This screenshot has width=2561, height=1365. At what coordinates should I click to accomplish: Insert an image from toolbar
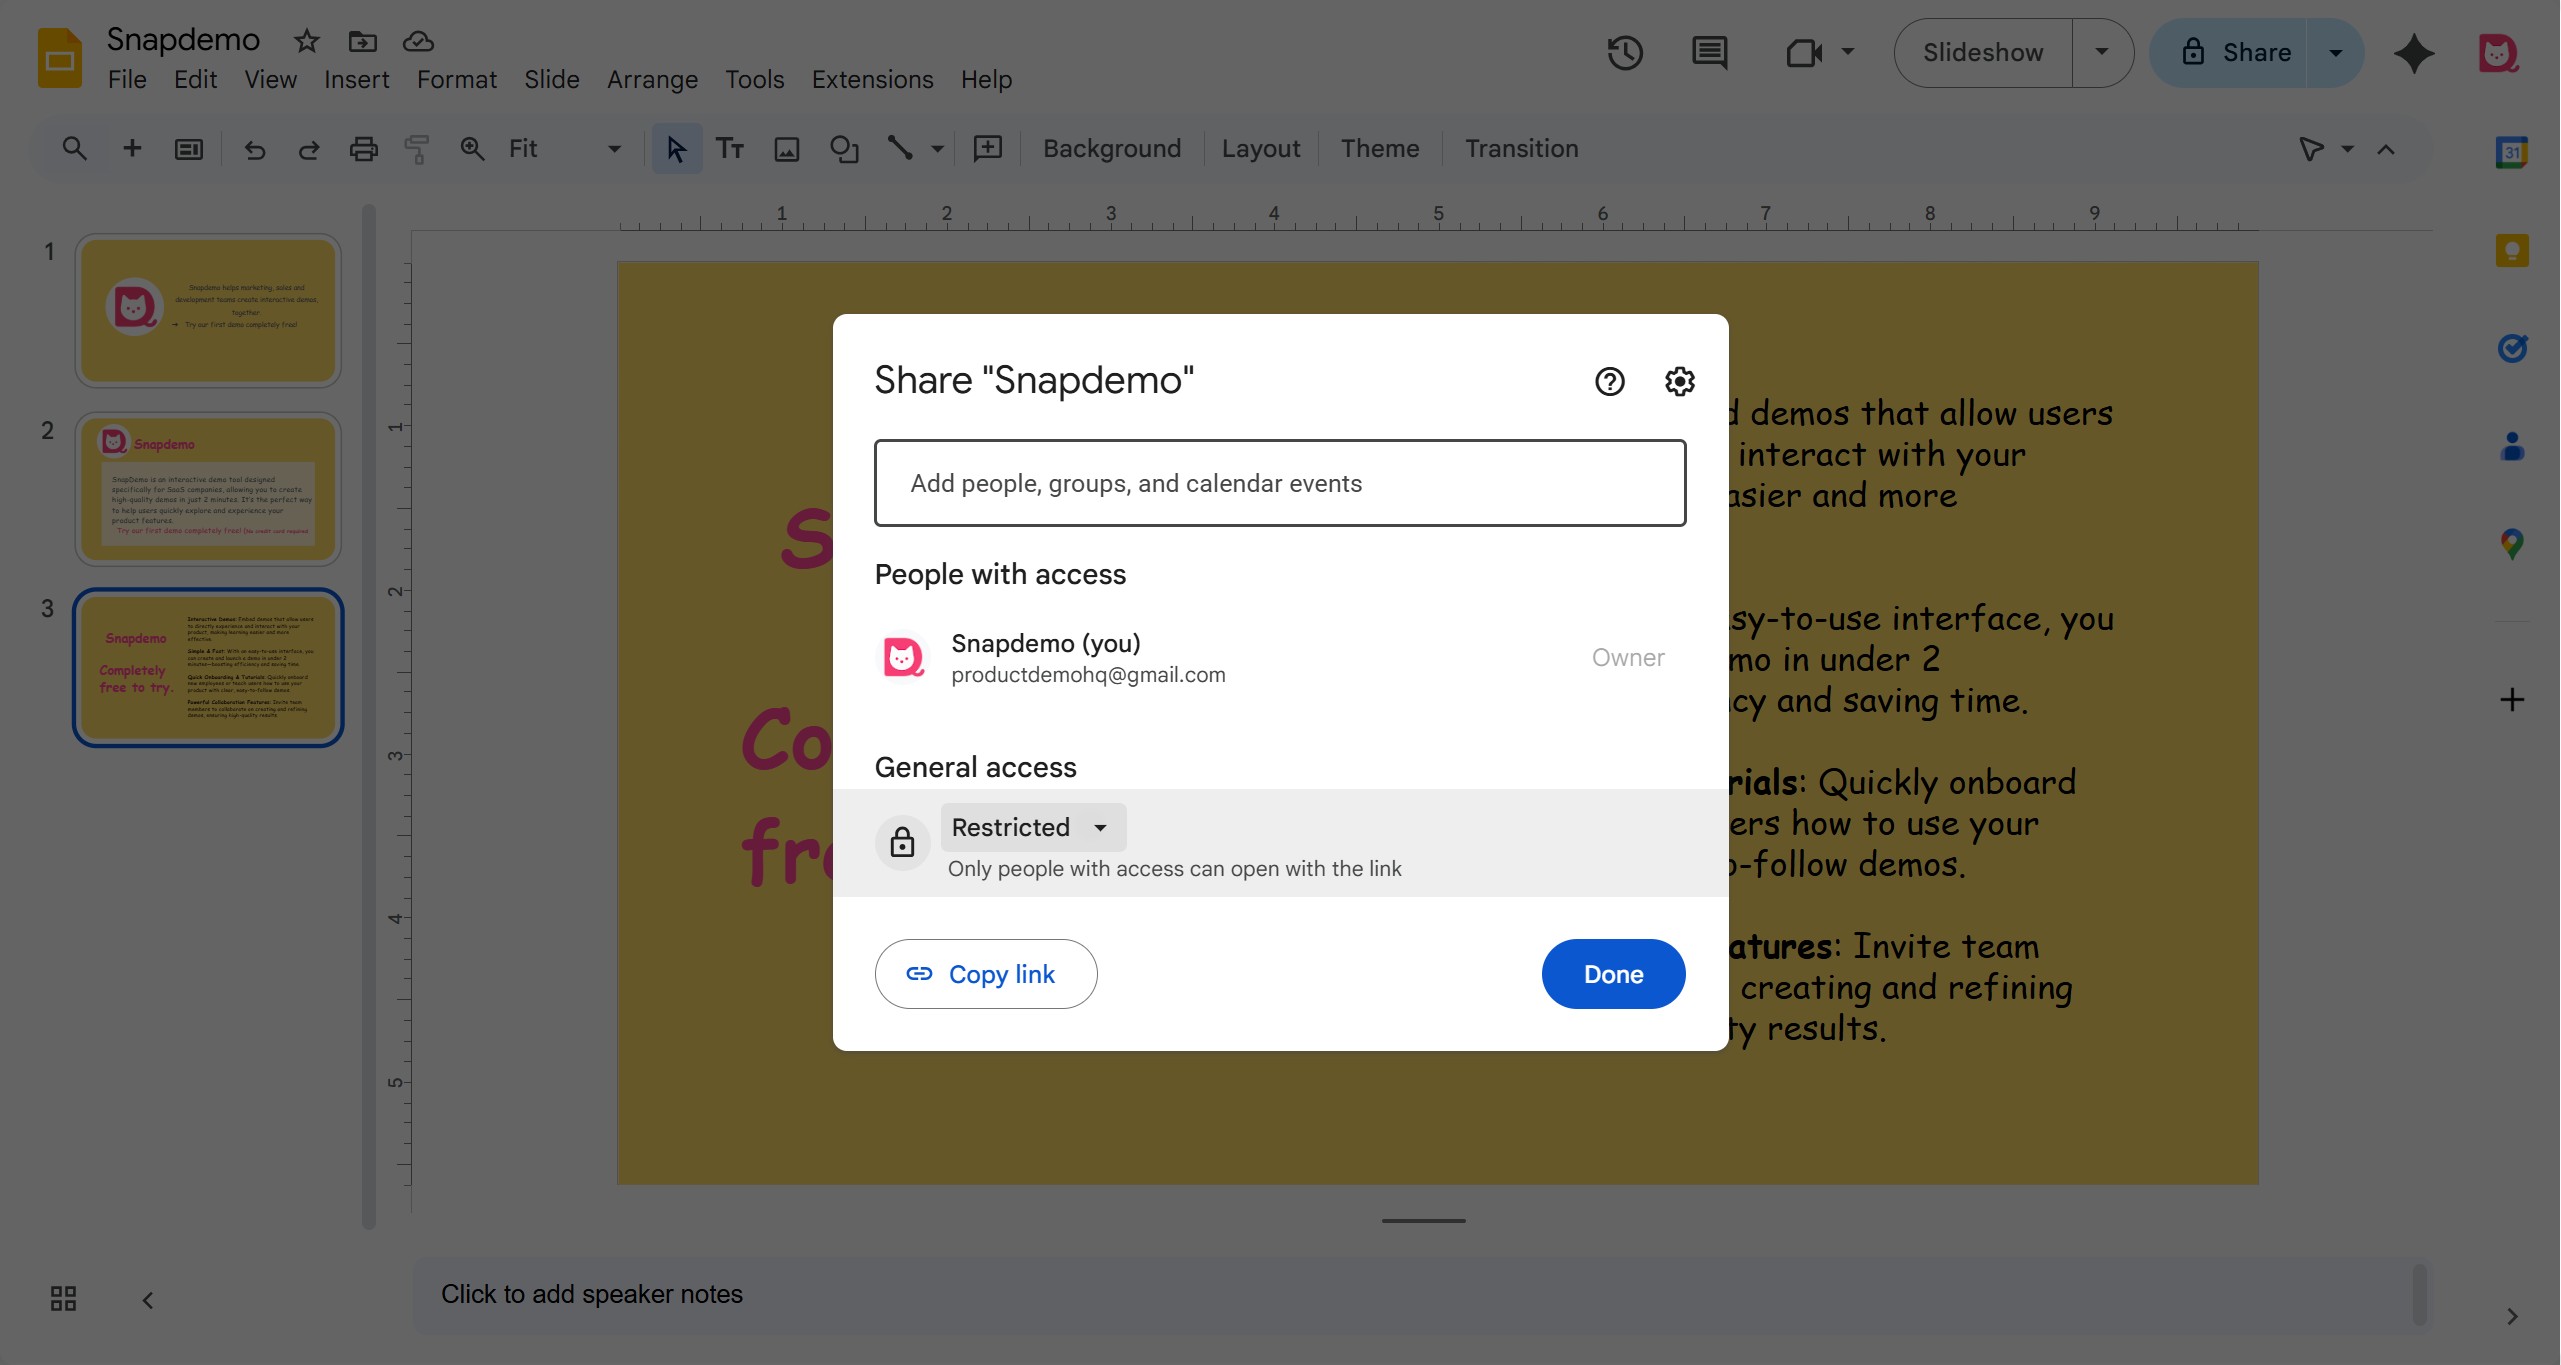tap(787, 149)
